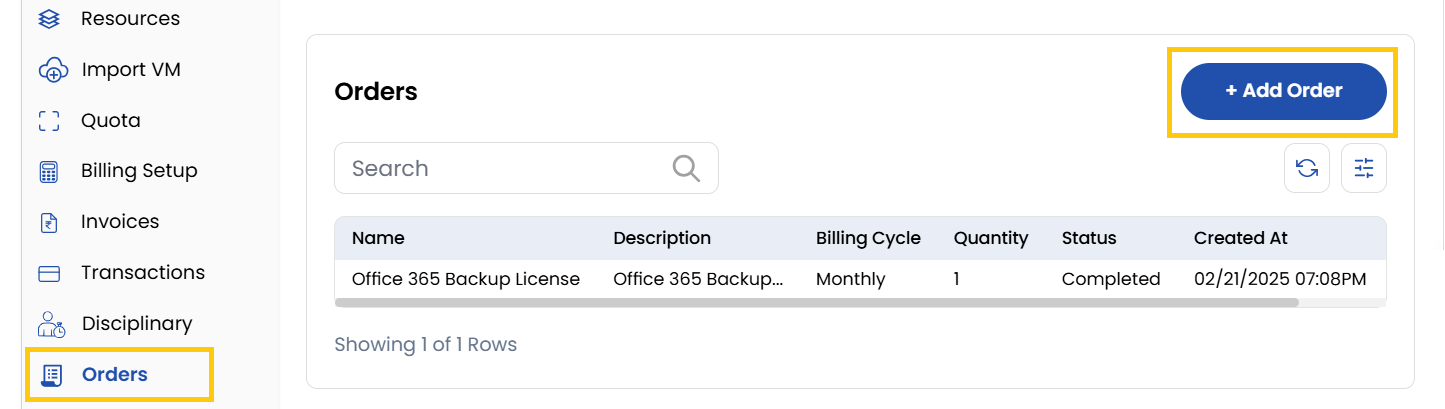Sort by the Name column header

(378, 238)
